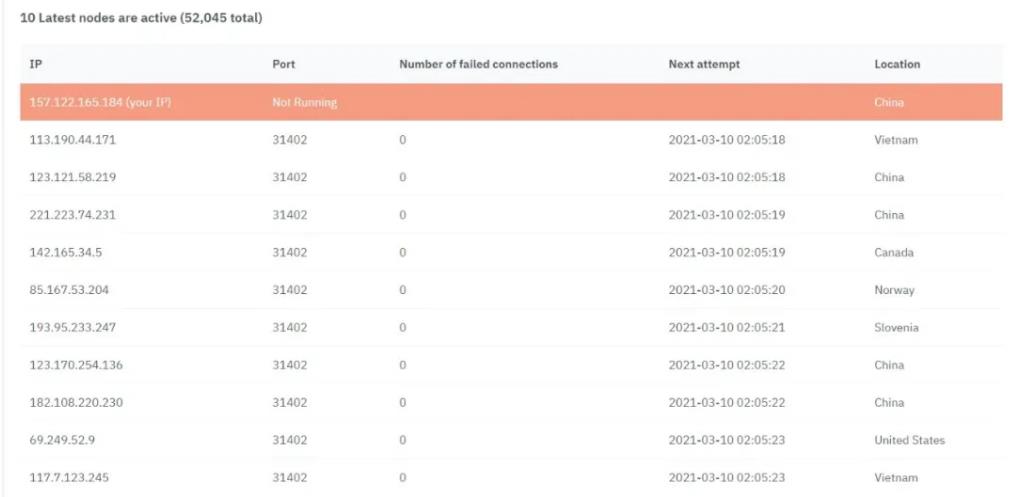The width and height of the screenshot is (1012, 497).
Task: Click the Not Running port status
Action: point(305,102)
